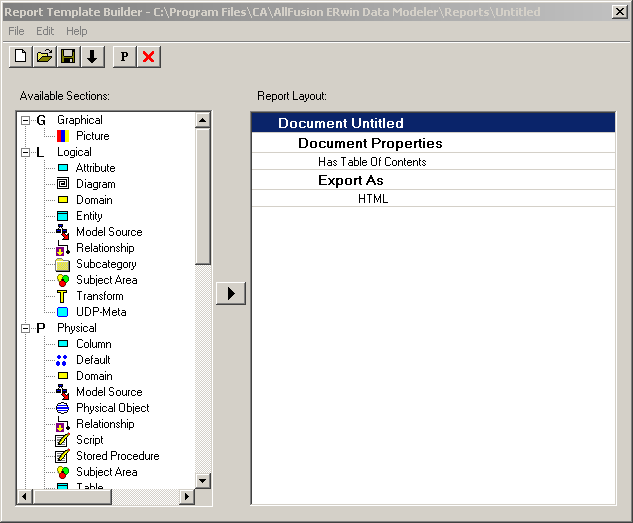This screenshot has width=633, height=523.
Task: Select the Document Properties row
Action: 433,143
